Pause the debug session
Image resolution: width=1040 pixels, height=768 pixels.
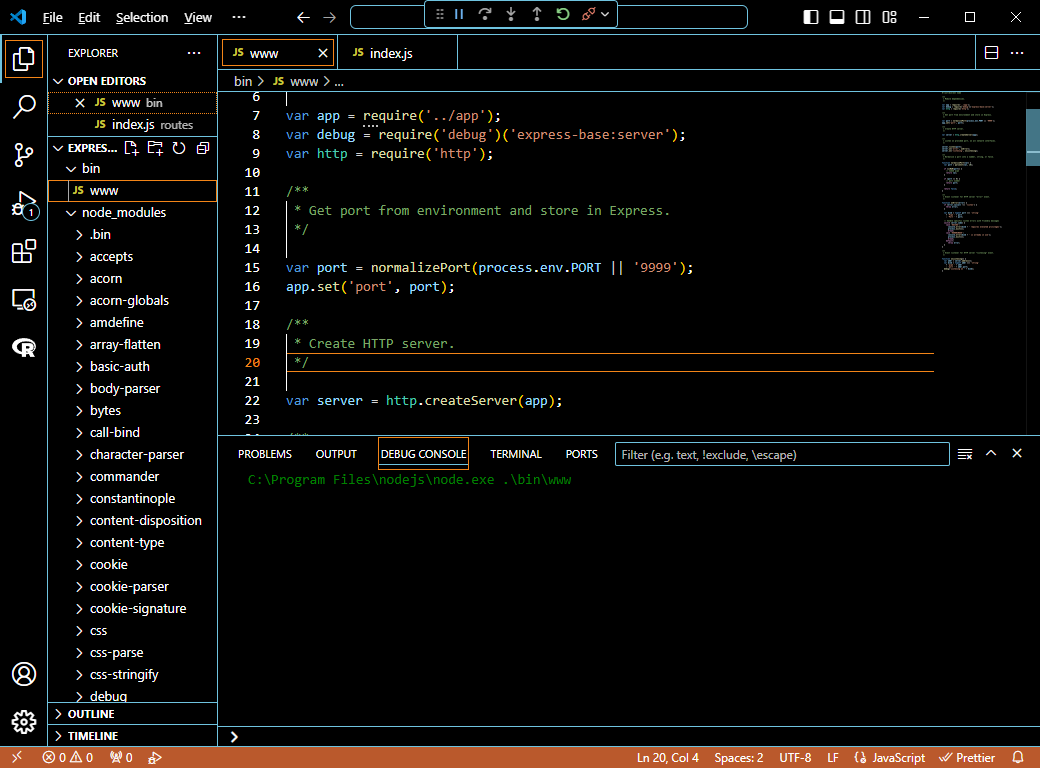pyautogui.click(x=459, y=14)
